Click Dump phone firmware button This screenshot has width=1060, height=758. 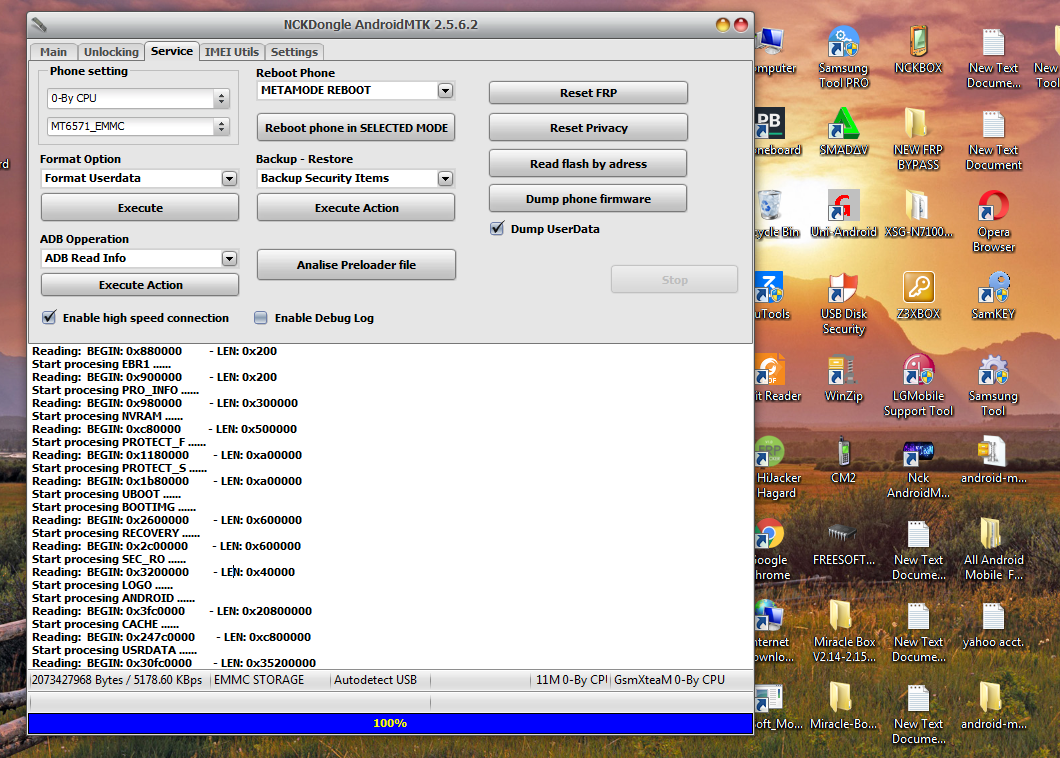[588, 199]
